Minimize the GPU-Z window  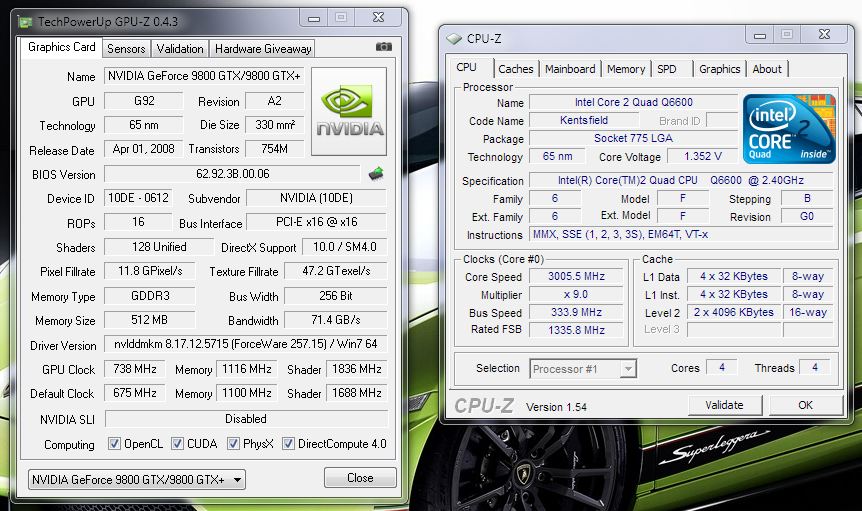[314, 18]
